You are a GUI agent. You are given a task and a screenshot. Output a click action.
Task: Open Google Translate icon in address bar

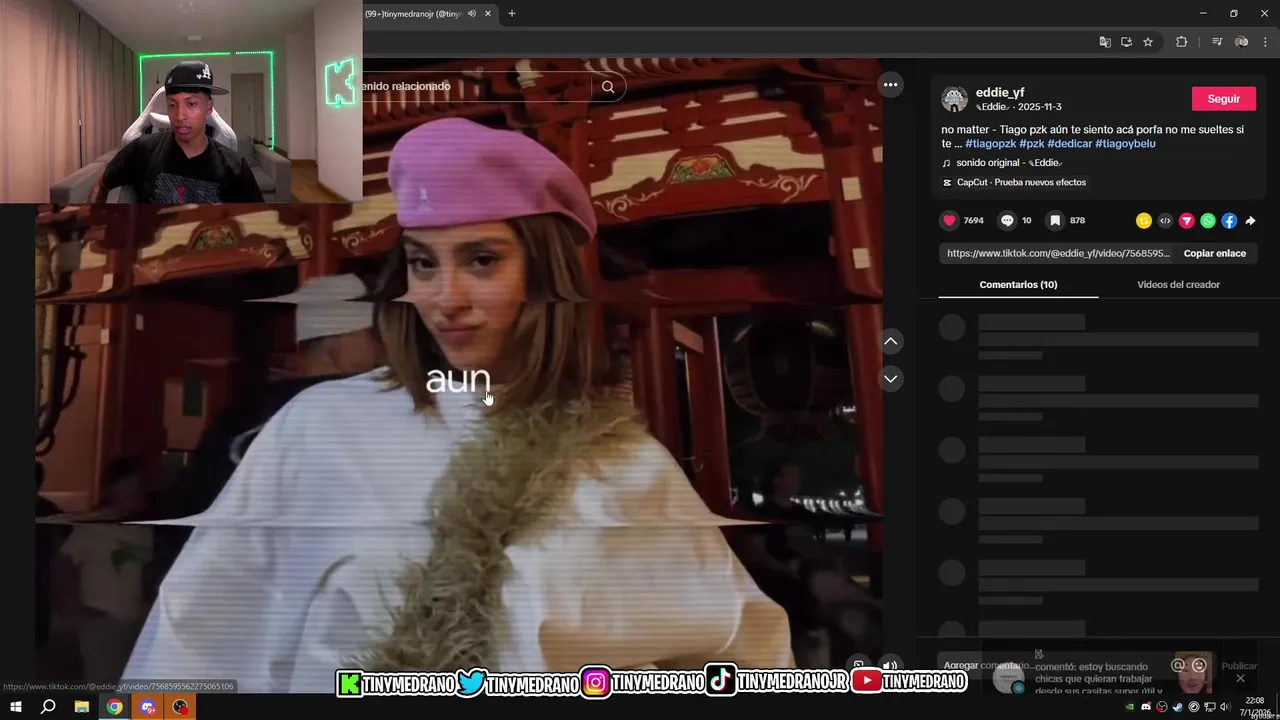tap(1105, 42)
